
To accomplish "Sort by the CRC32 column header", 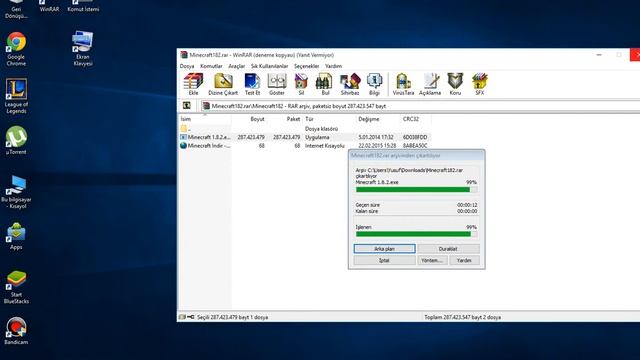I will coord(416,119).
